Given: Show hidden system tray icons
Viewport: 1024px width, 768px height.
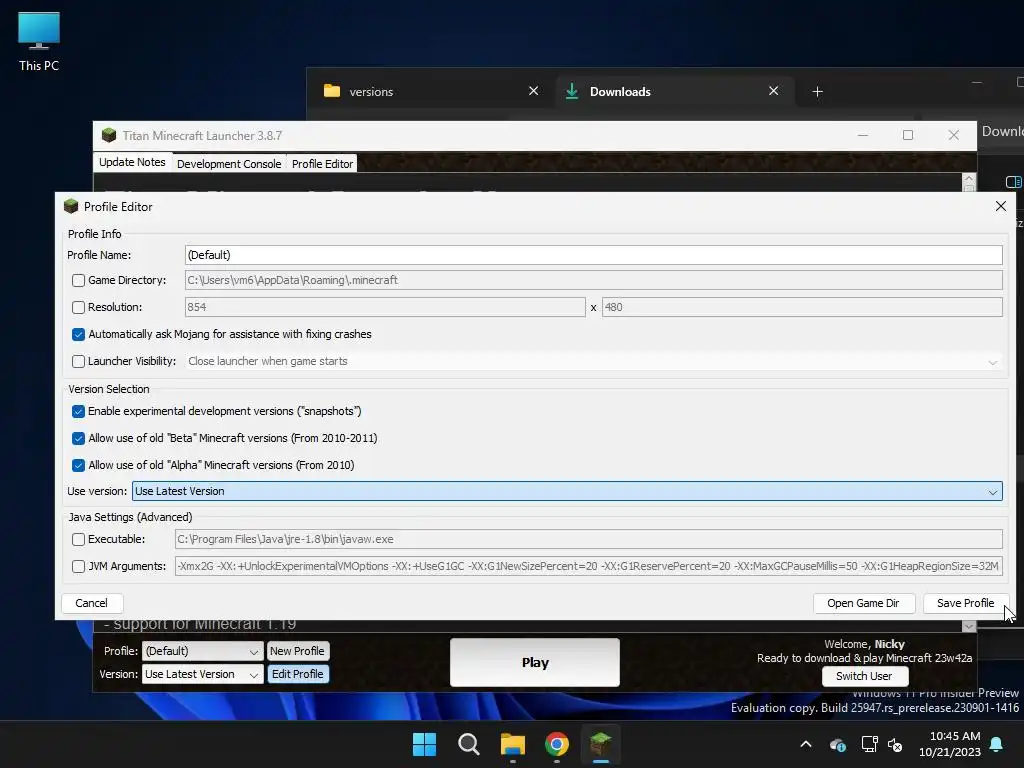Looking at the screenshot, I should click(806, 744).
